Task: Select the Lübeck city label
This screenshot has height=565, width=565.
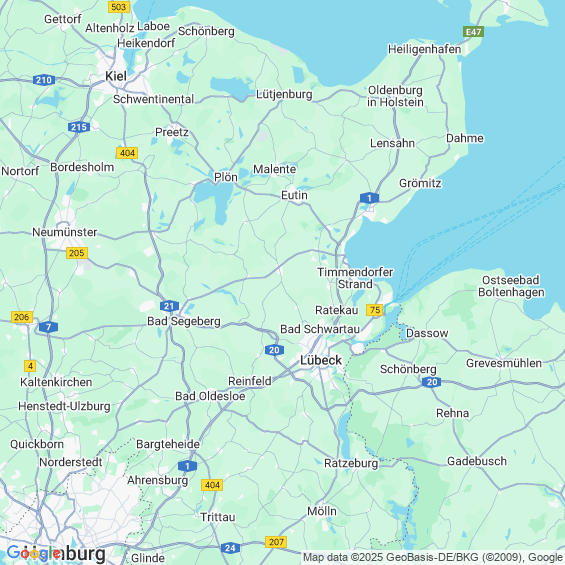Action: pyautogui.click(x=321, y=360)
